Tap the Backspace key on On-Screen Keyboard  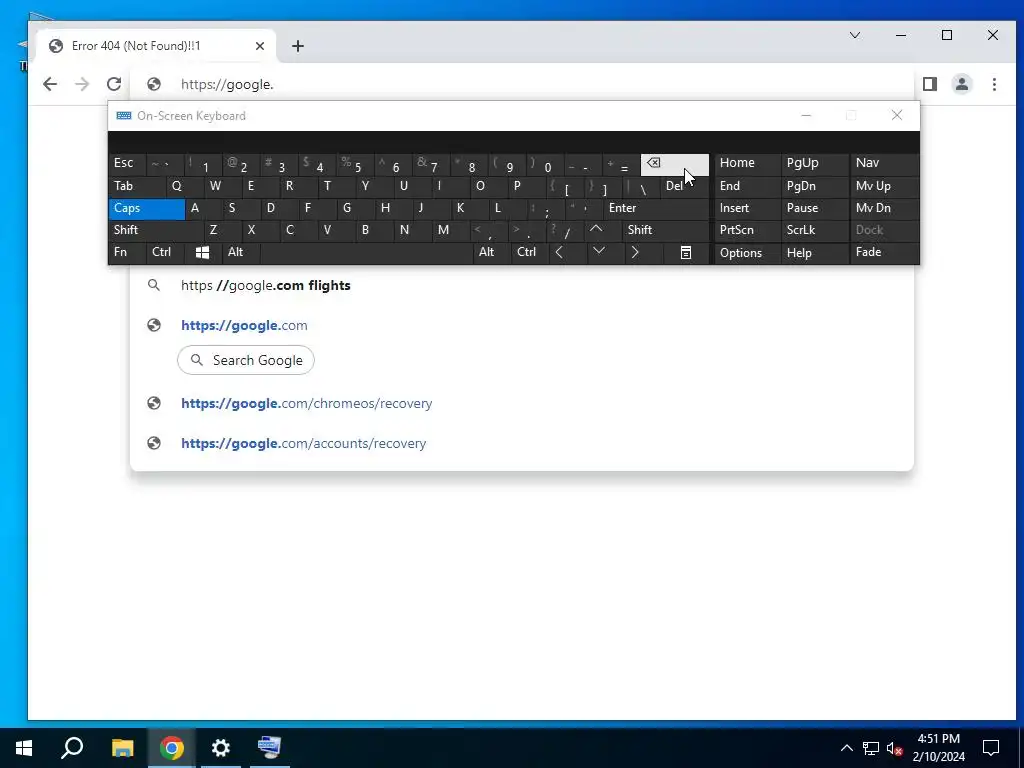point(674,165)
